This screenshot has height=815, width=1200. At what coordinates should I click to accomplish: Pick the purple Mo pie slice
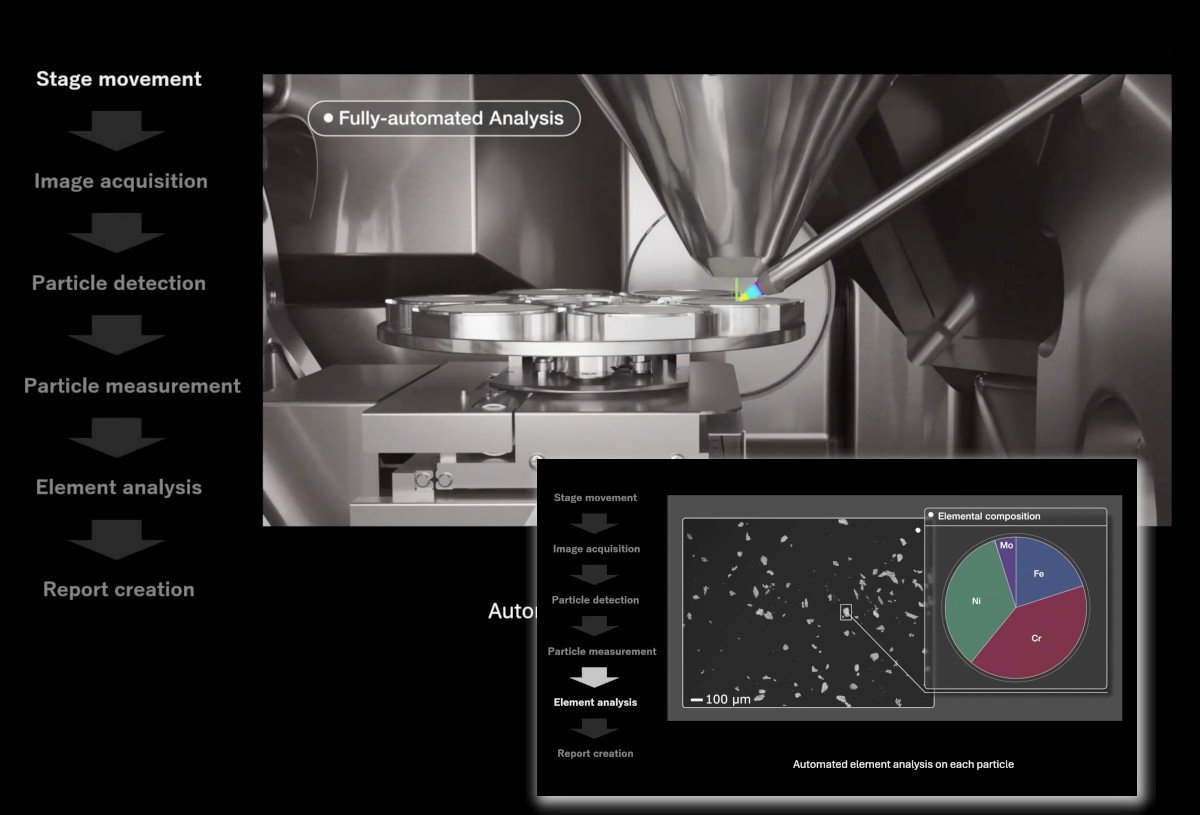click(1006, 550)
